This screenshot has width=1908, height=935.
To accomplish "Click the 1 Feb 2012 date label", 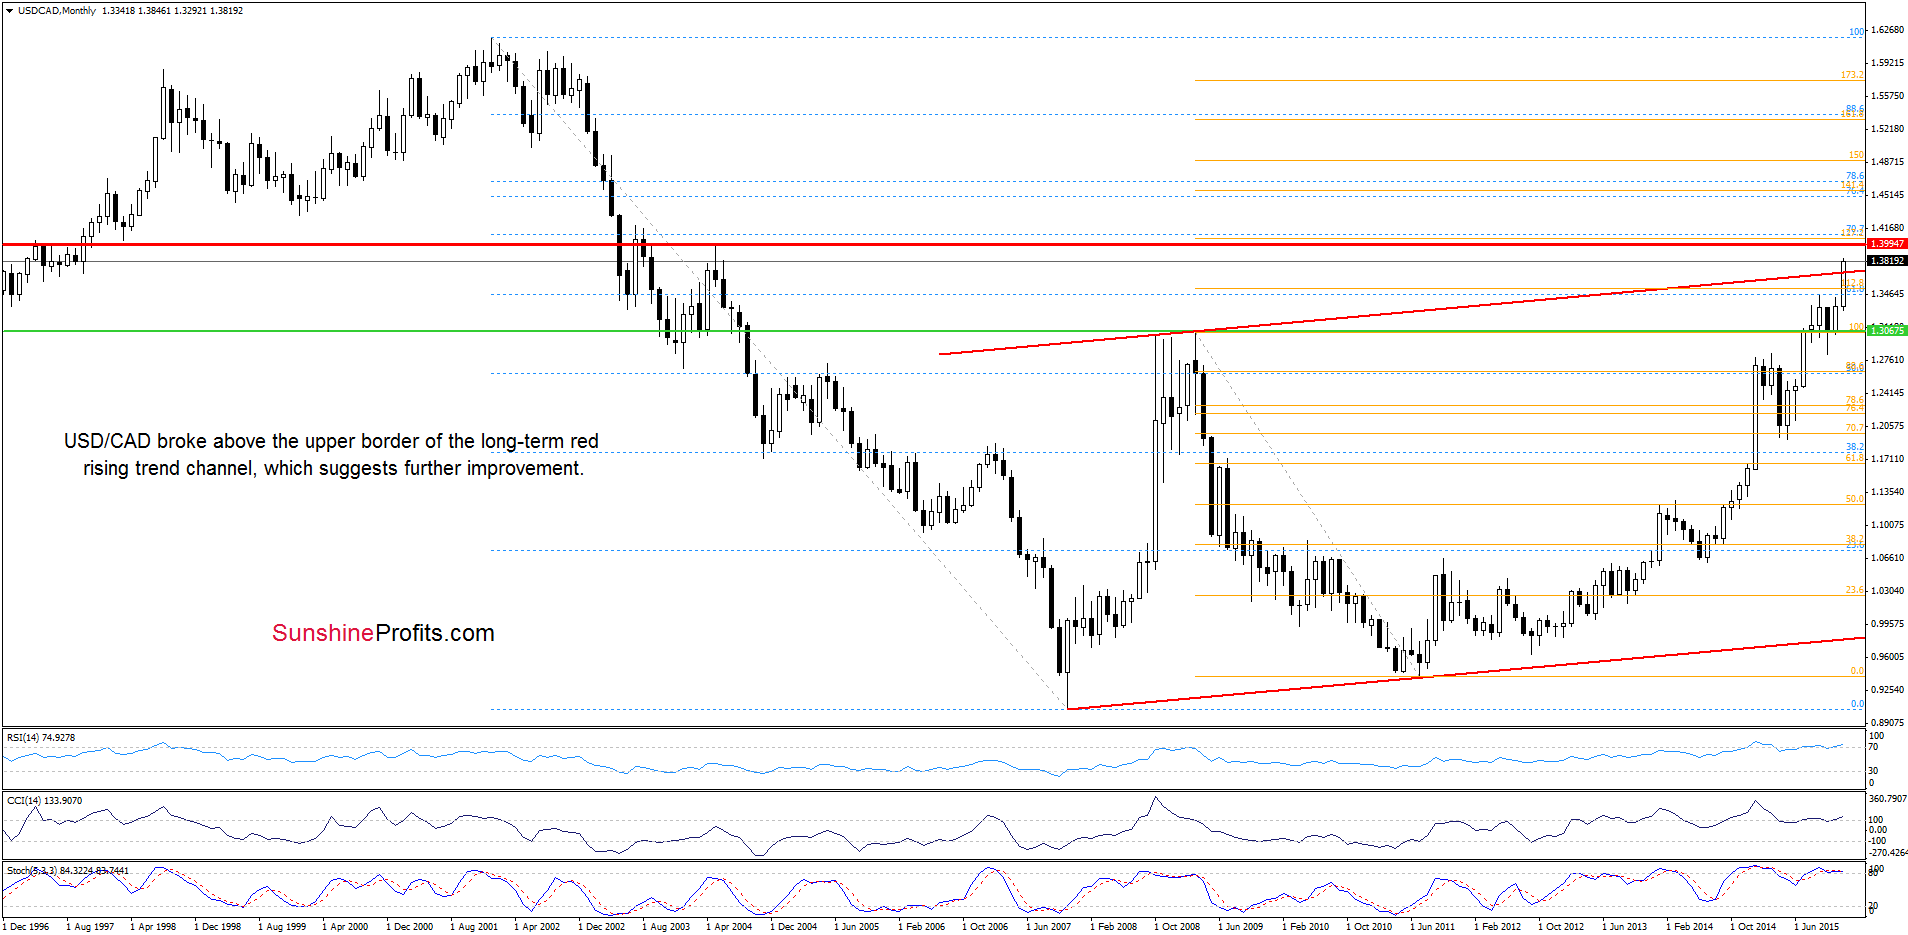I will pyautogui.click(x=1497, y=927).
